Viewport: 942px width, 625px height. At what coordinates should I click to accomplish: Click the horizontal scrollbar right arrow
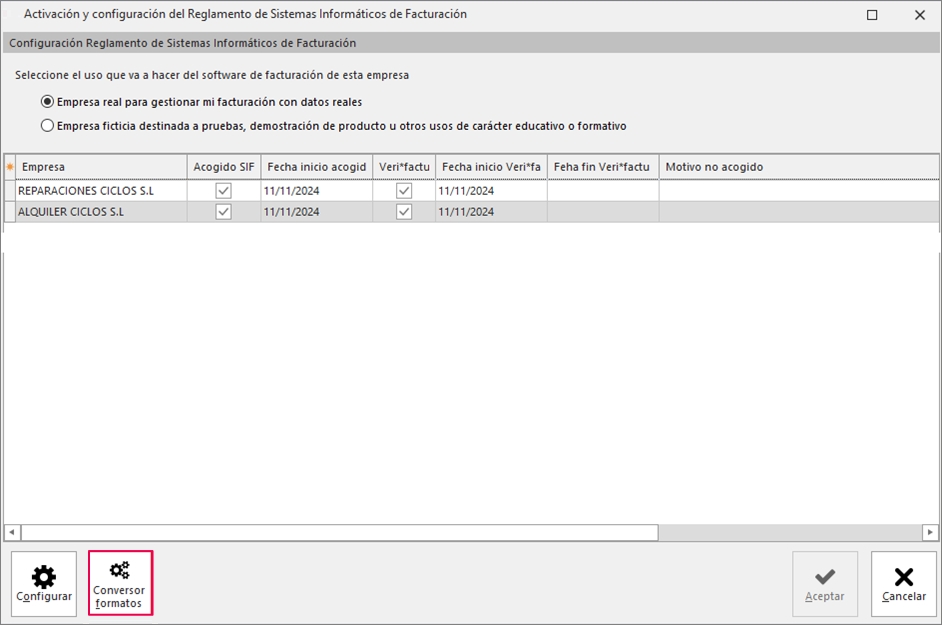[930, 532]
